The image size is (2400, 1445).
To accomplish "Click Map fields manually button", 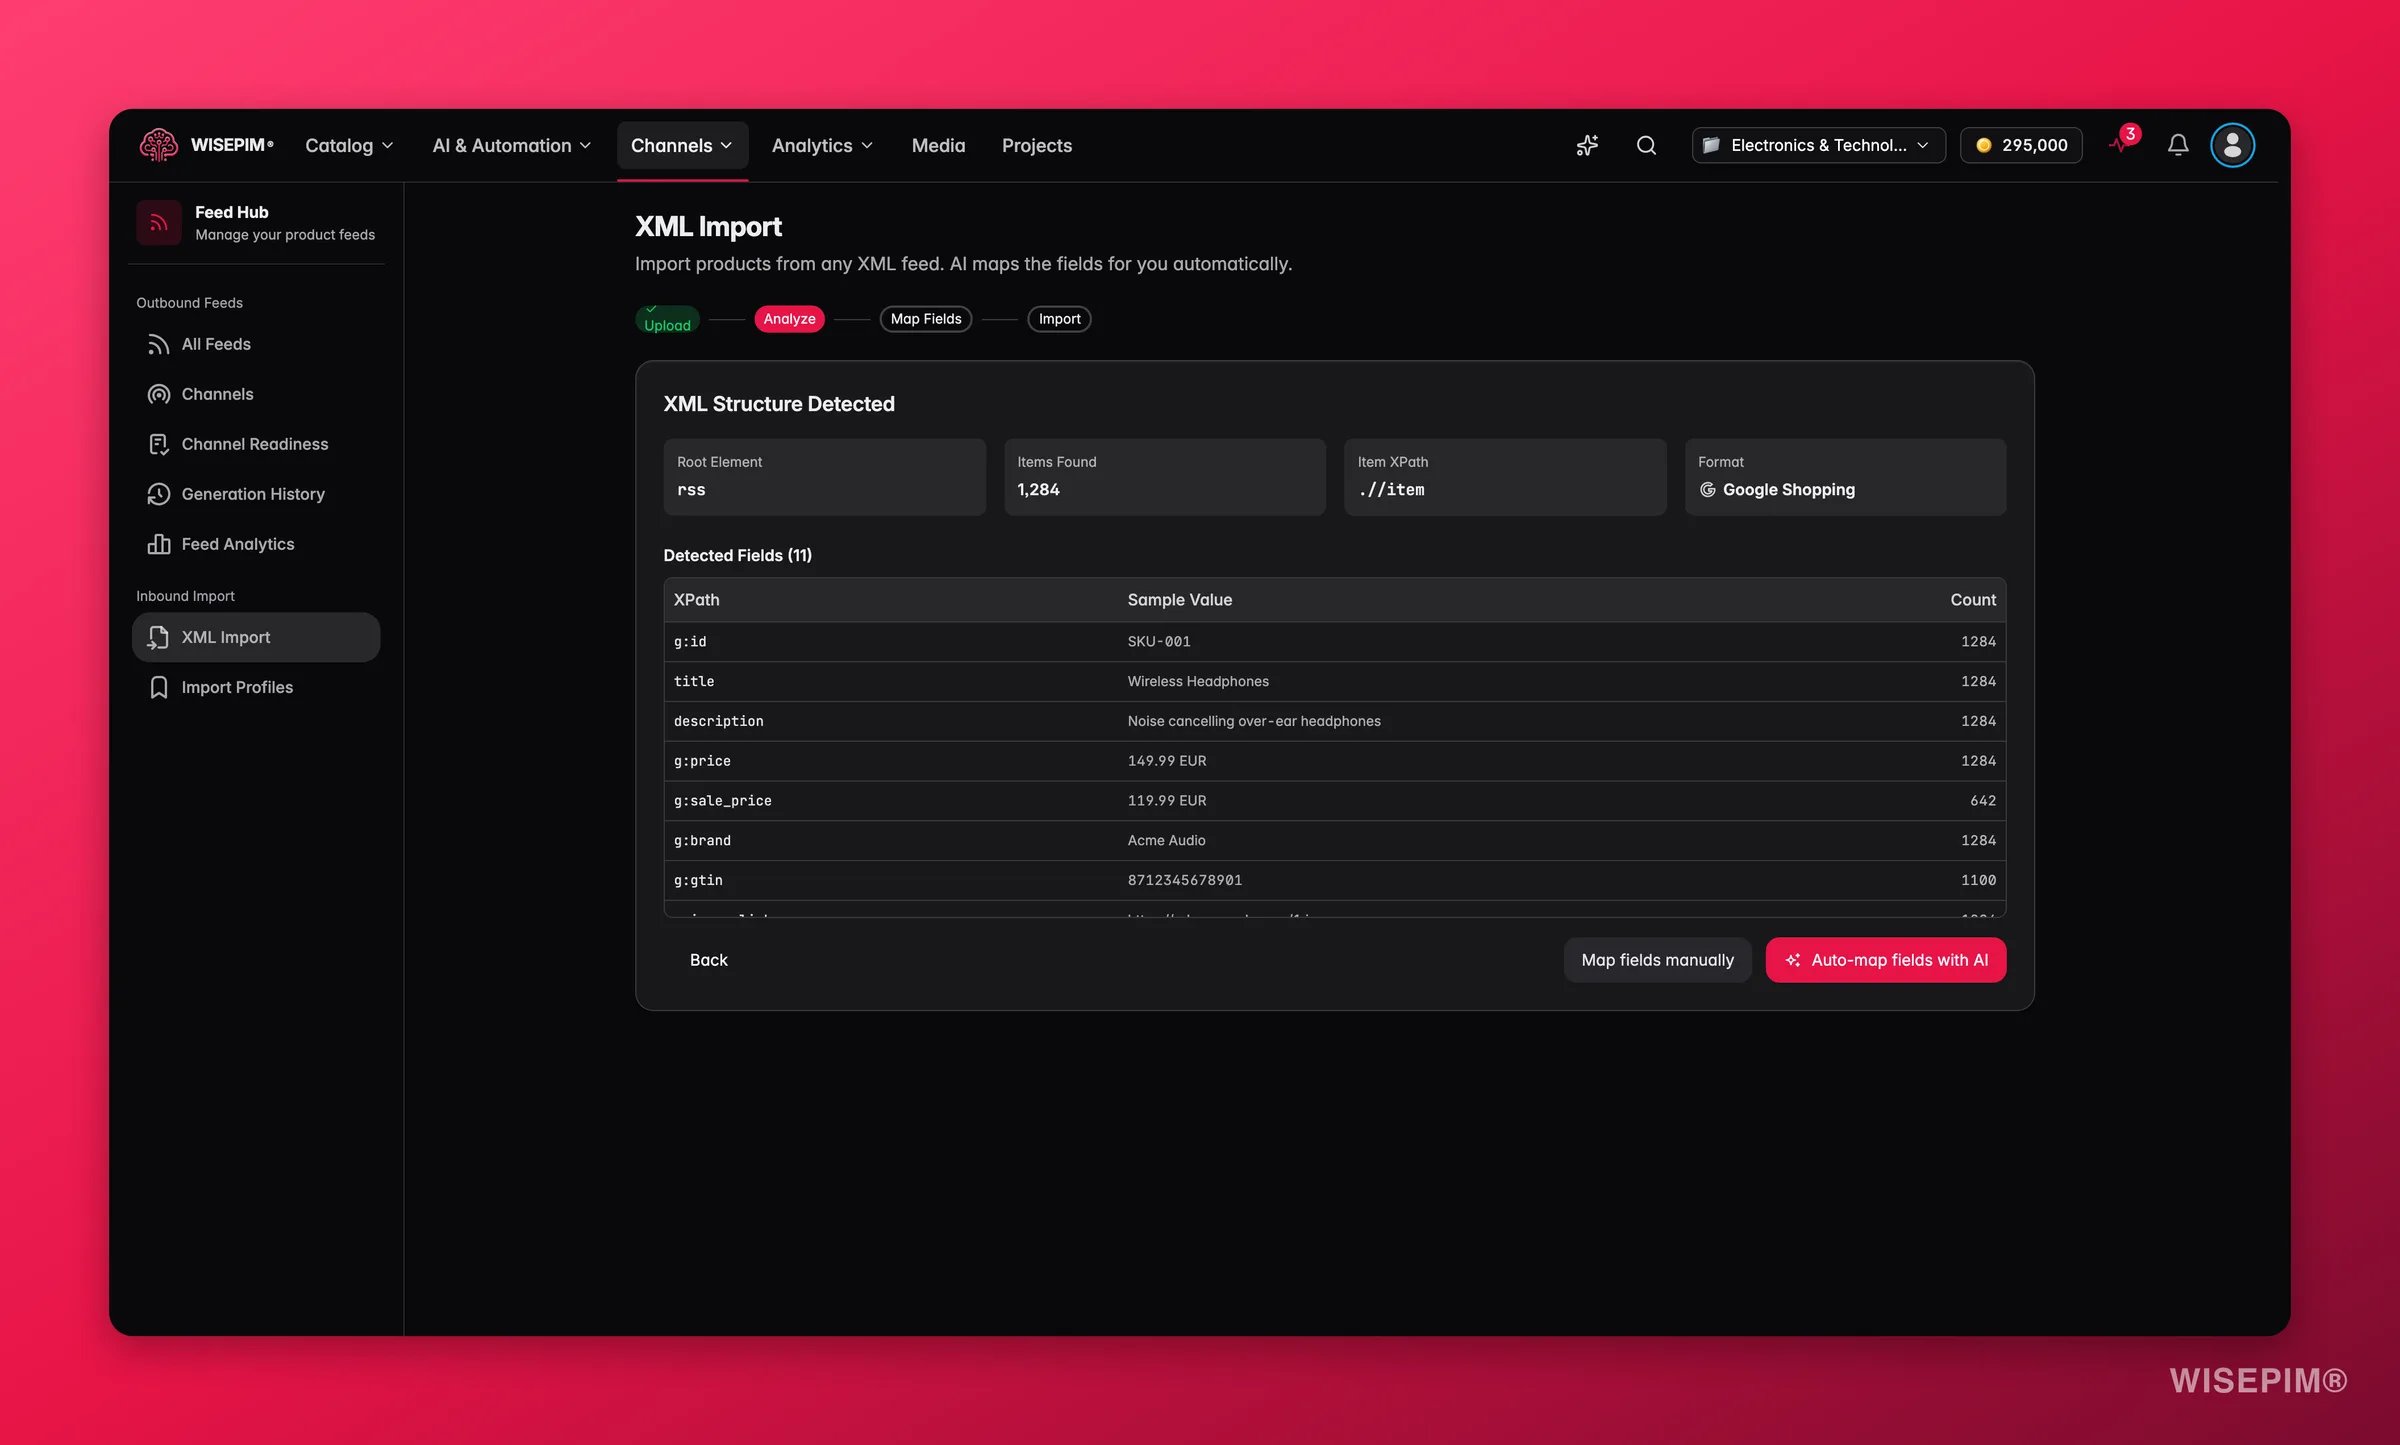I will coord(1657,960).
